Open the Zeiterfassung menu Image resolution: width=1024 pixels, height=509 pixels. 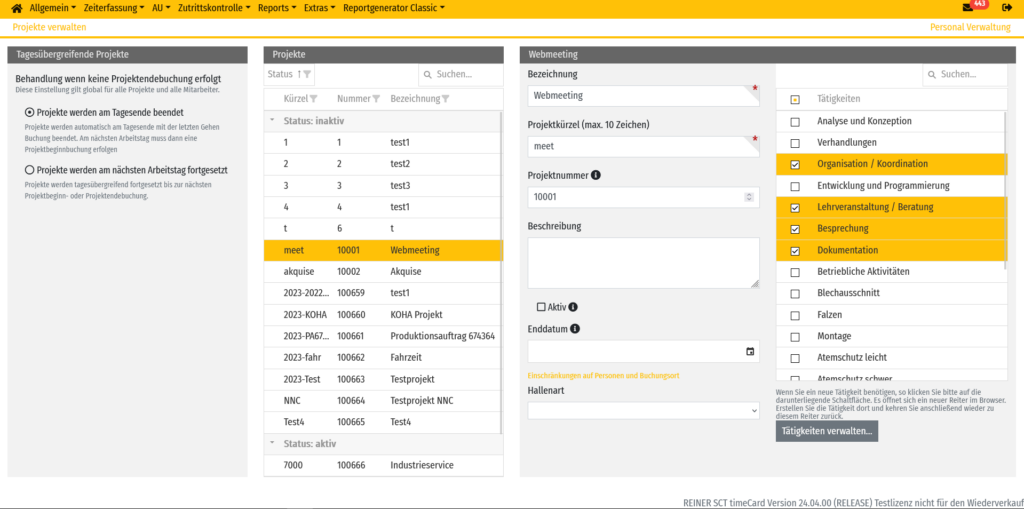[114, 8]
